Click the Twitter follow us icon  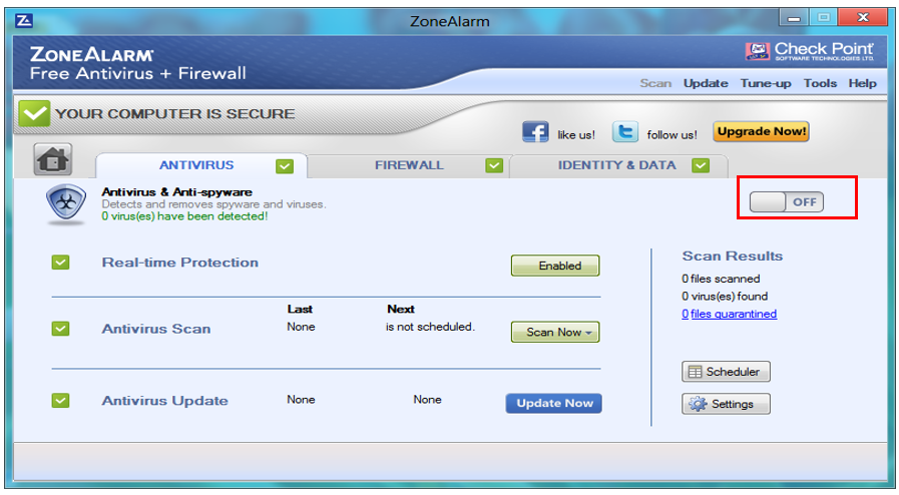[x=624, y=132]
